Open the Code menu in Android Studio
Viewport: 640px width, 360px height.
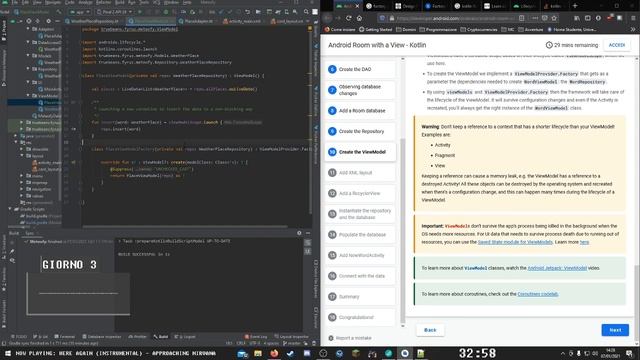pyautogui.click(x=70, y=2)
